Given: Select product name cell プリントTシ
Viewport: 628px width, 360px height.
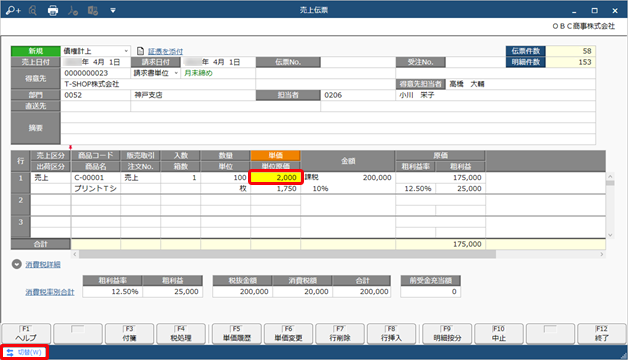Looking at the screenshot, I should coord(96,189).
